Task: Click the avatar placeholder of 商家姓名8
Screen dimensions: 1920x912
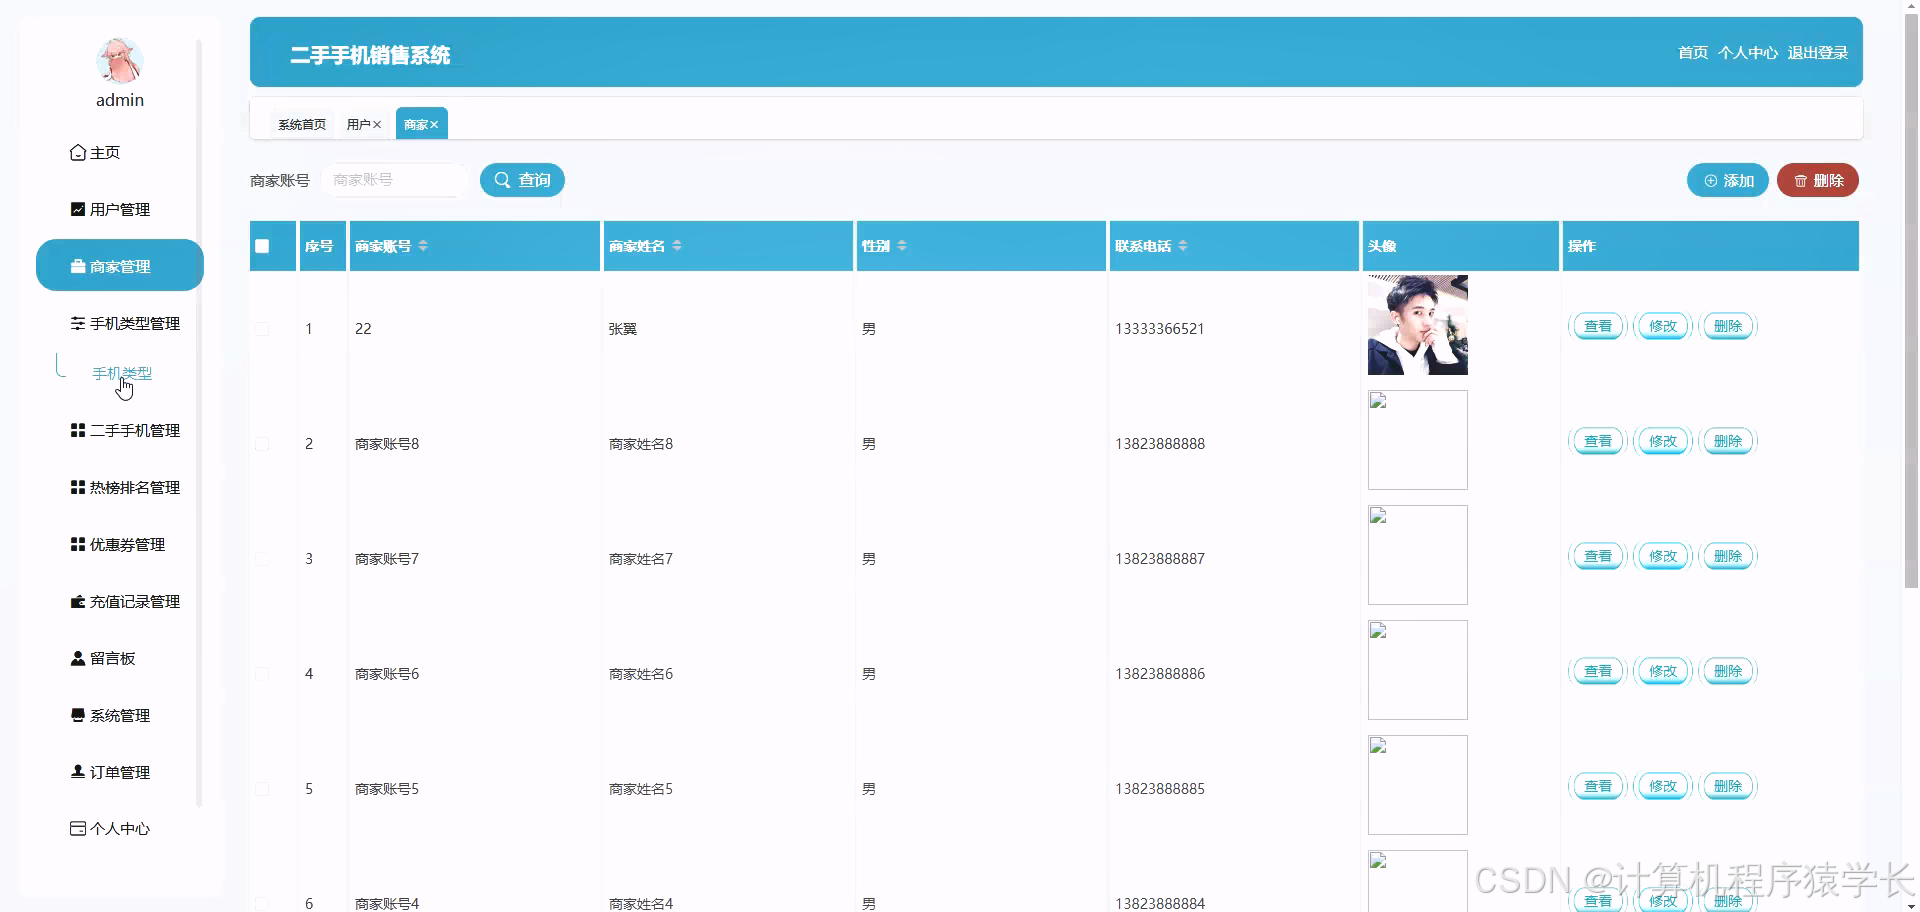Action: point(1418,440)
